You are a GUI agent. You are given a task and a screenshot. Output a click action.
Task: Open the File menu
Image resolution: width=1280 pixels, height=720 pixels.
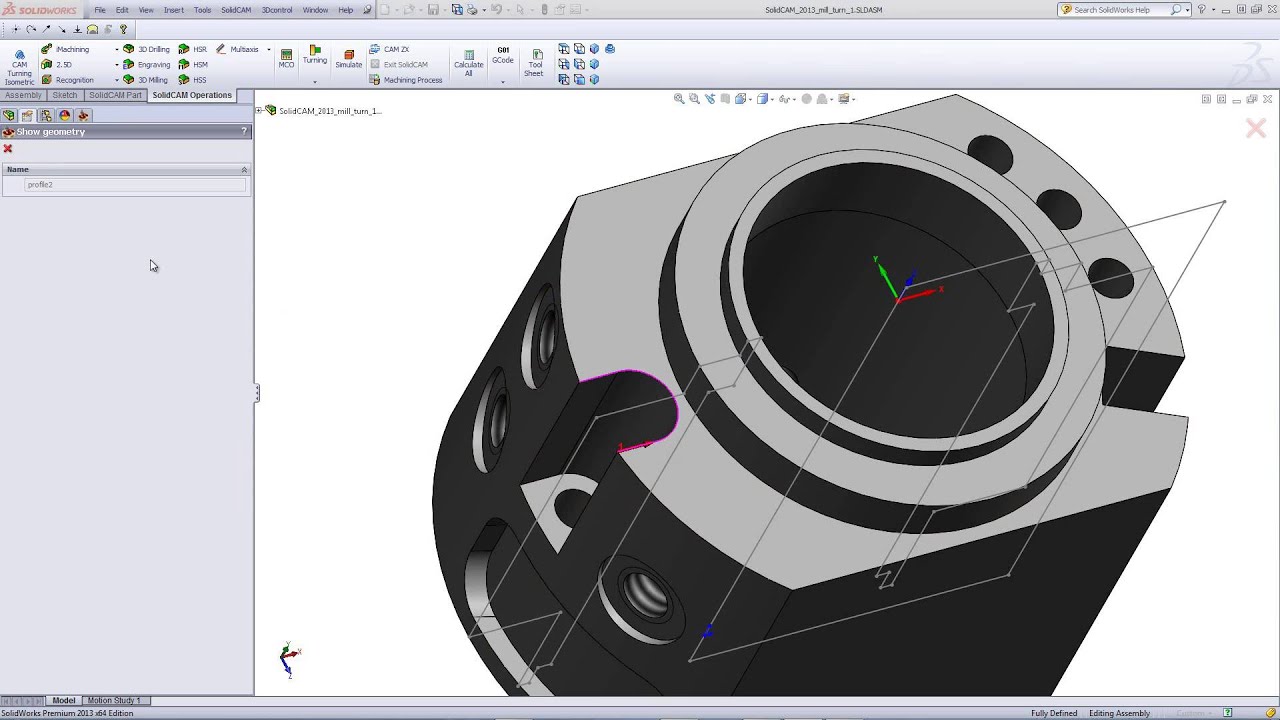tap(100, 10)
